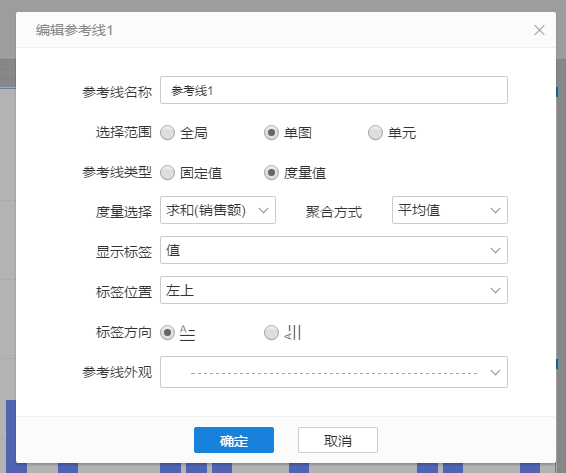Select 单图 range radio button
The image size is (566, 473).
(x=271, y=133)
